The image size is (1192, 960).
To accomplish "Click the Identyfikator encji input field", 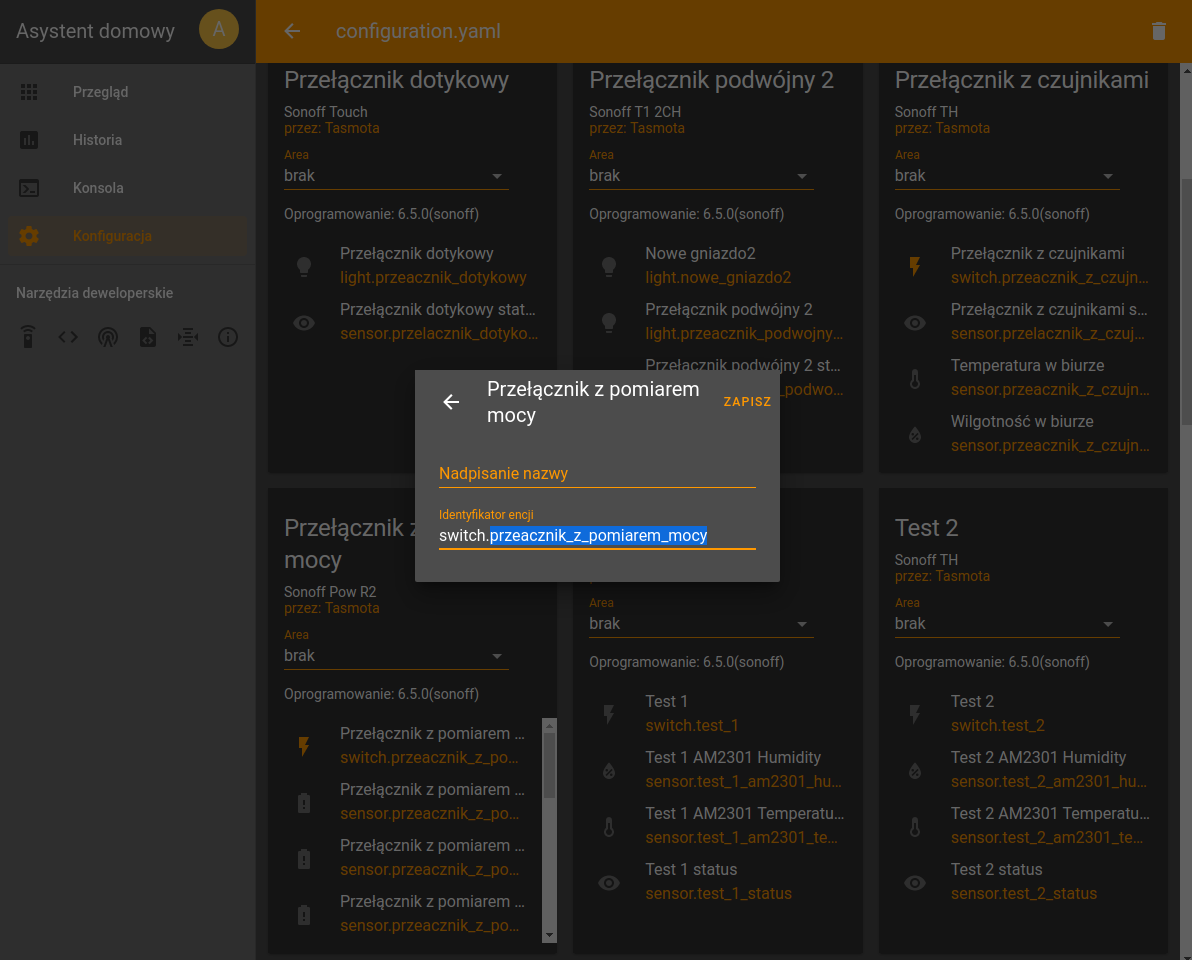I will point(598,535).
